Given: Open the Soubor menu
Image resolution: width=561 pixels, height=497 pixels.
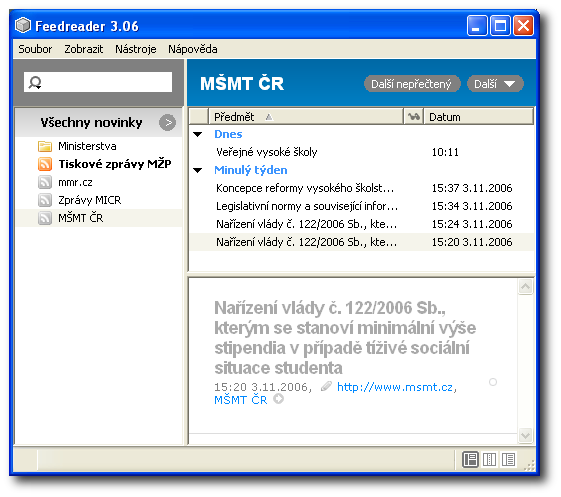Looking at the screenshot, I should click(35, 49).
